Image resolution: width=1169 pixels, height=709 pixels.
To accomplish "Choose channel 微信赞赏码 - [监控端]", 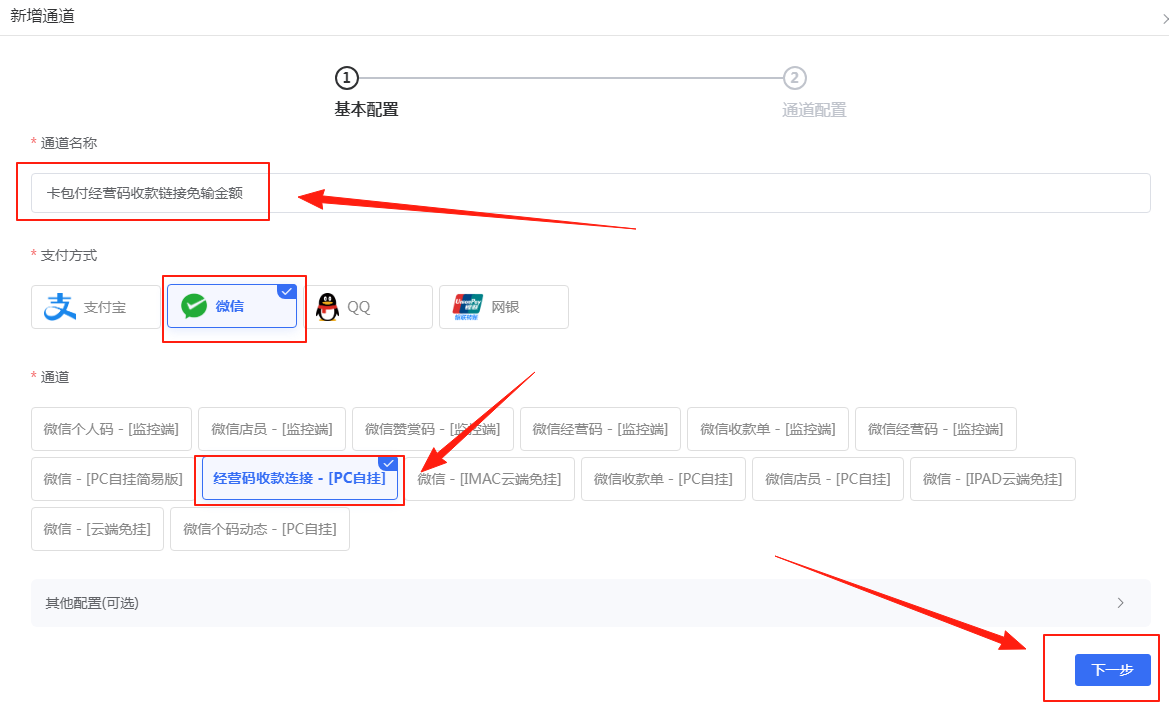I will pos(432,429).
